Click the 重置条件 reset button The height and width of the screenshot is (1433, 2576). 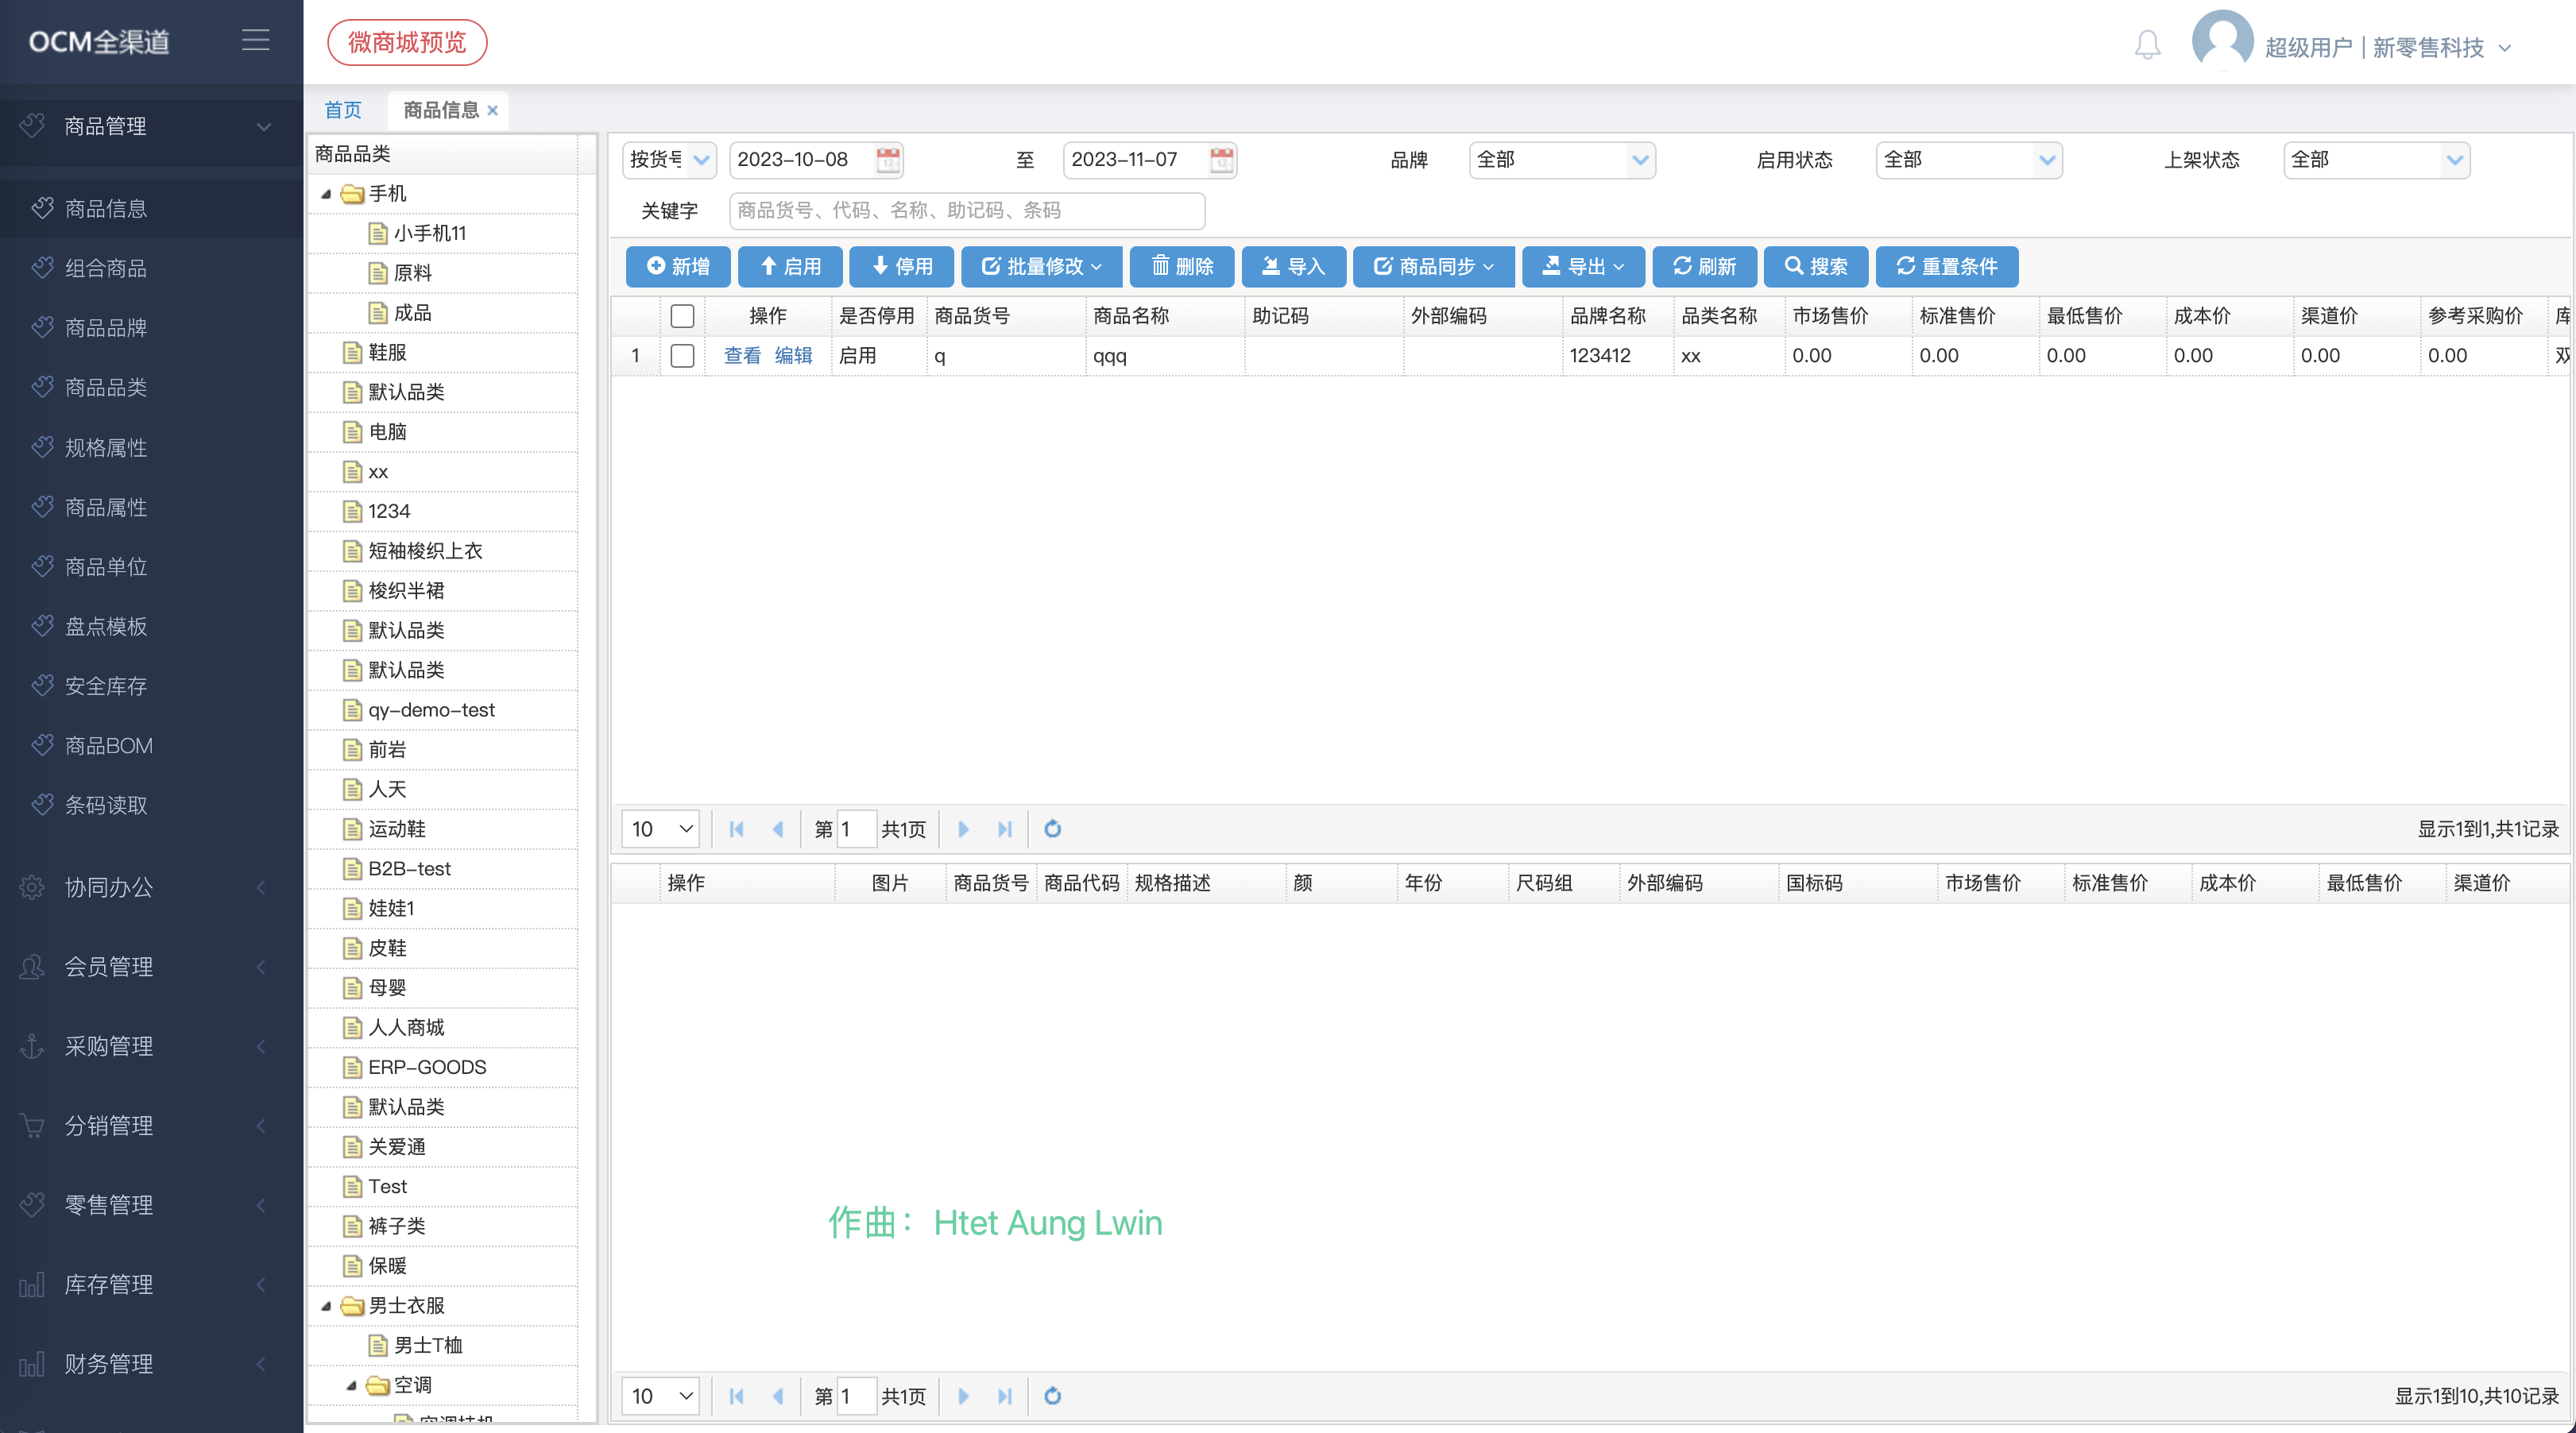click(x=1947, y=266)
